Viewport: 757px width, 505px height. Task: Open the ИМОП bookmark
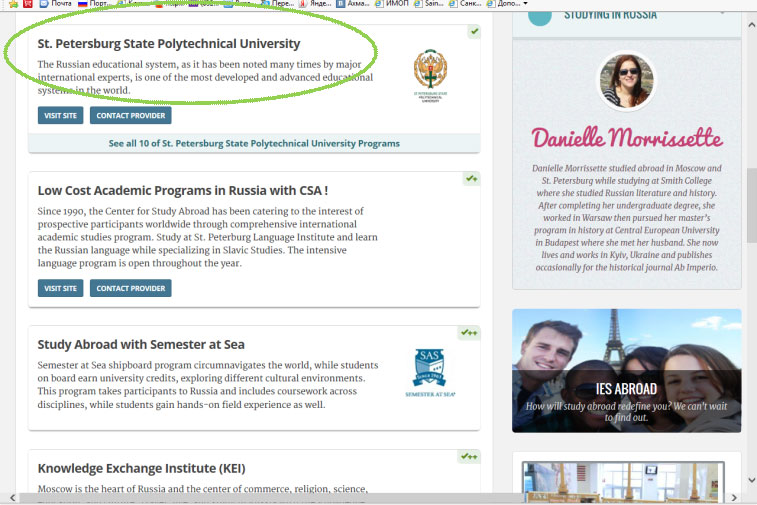click(x=392, y=3)
